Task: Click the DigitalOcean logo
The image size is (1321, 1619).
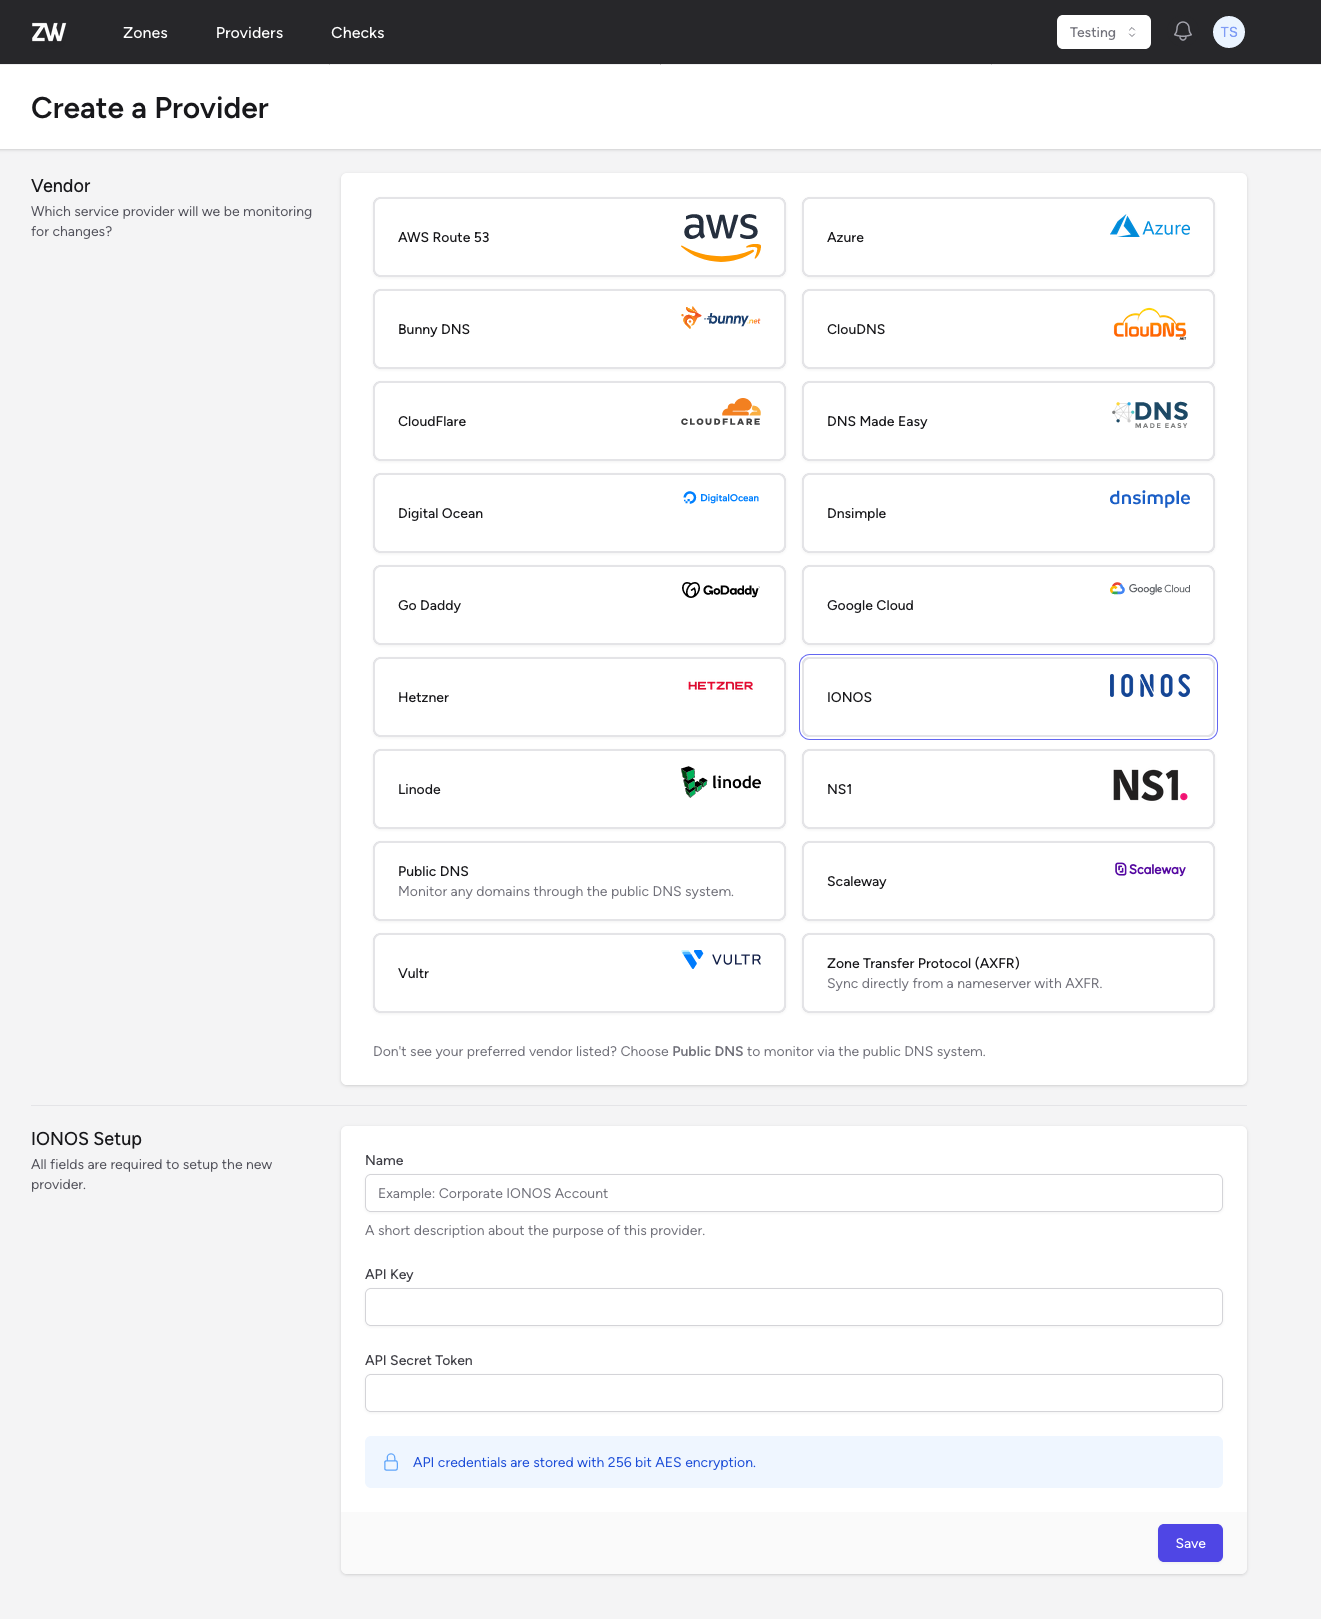Action: coord(721,498)
